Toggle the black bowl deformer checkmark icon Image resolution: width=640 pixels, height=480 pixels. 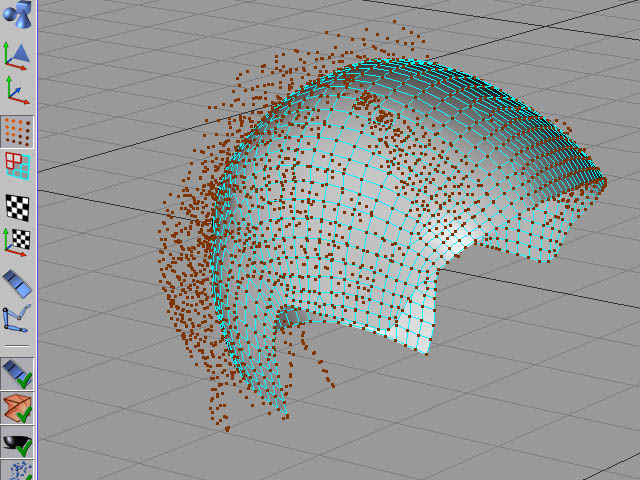pos(17,442)
